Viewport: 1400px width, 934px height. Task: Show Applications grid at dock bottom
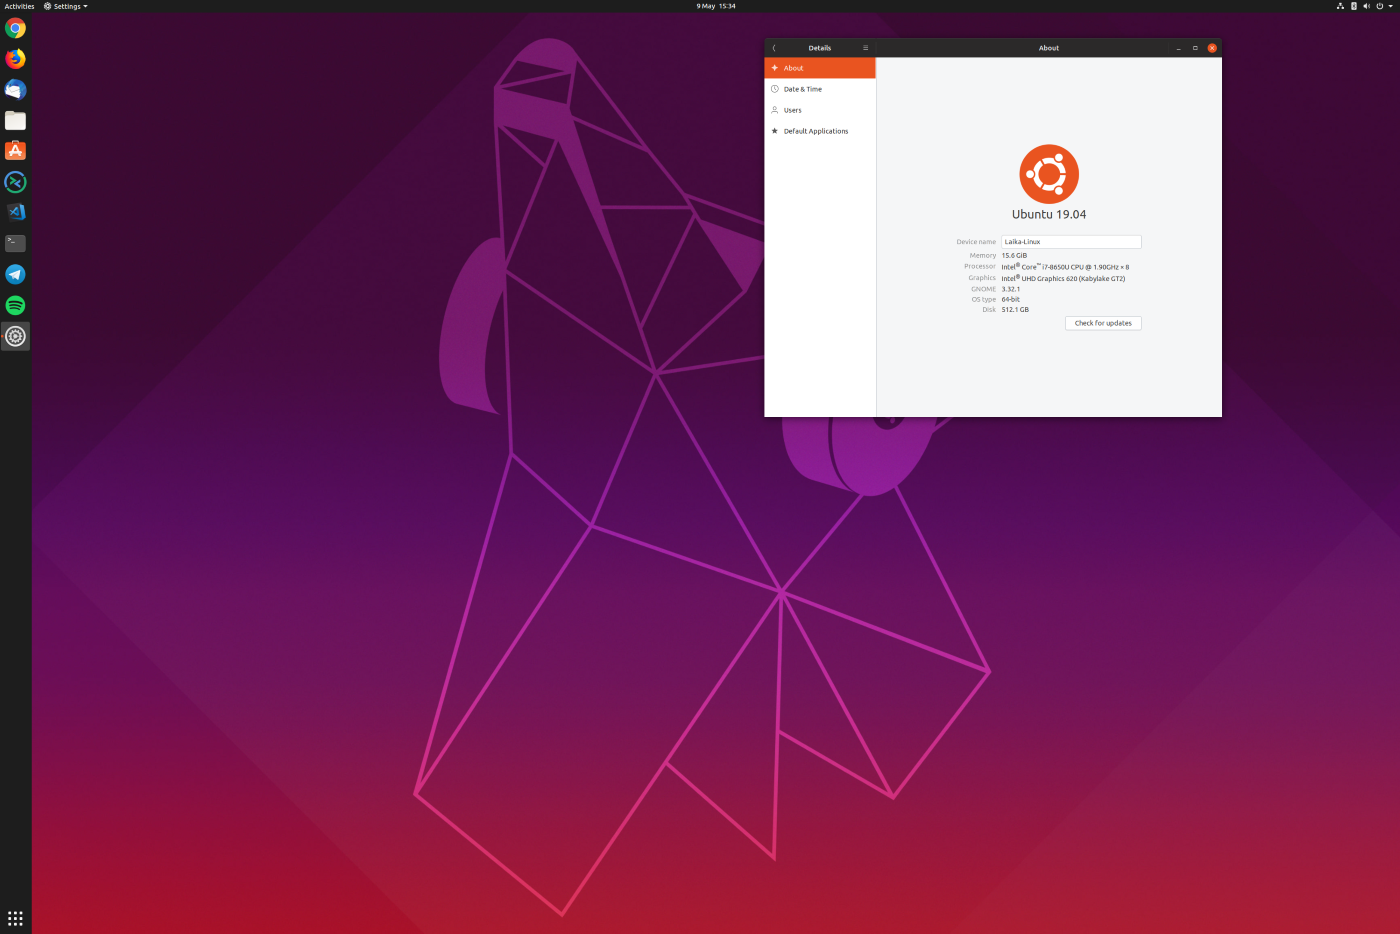pyautogui.click(x=15, y=918)
